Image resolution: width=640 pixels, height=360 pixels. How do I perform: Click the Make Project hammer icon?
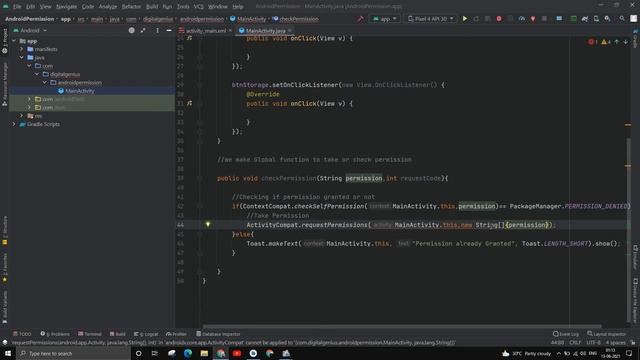tap(360, 19)
